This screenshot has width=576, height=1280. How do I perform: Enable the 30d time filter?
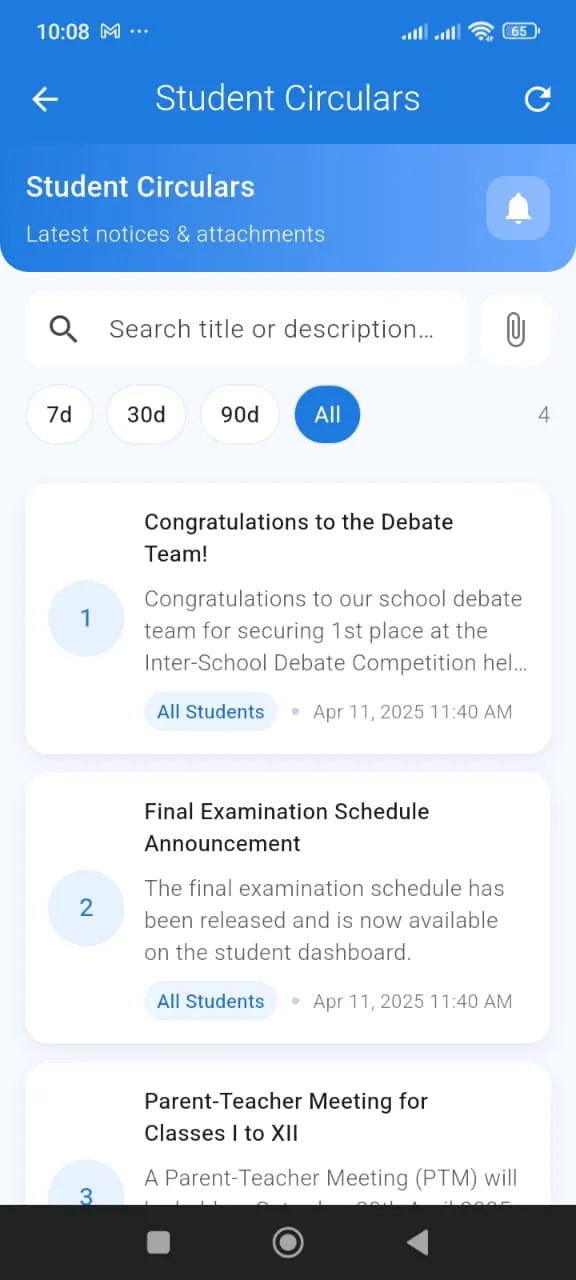pyautogui.click(x=146, y=414)
